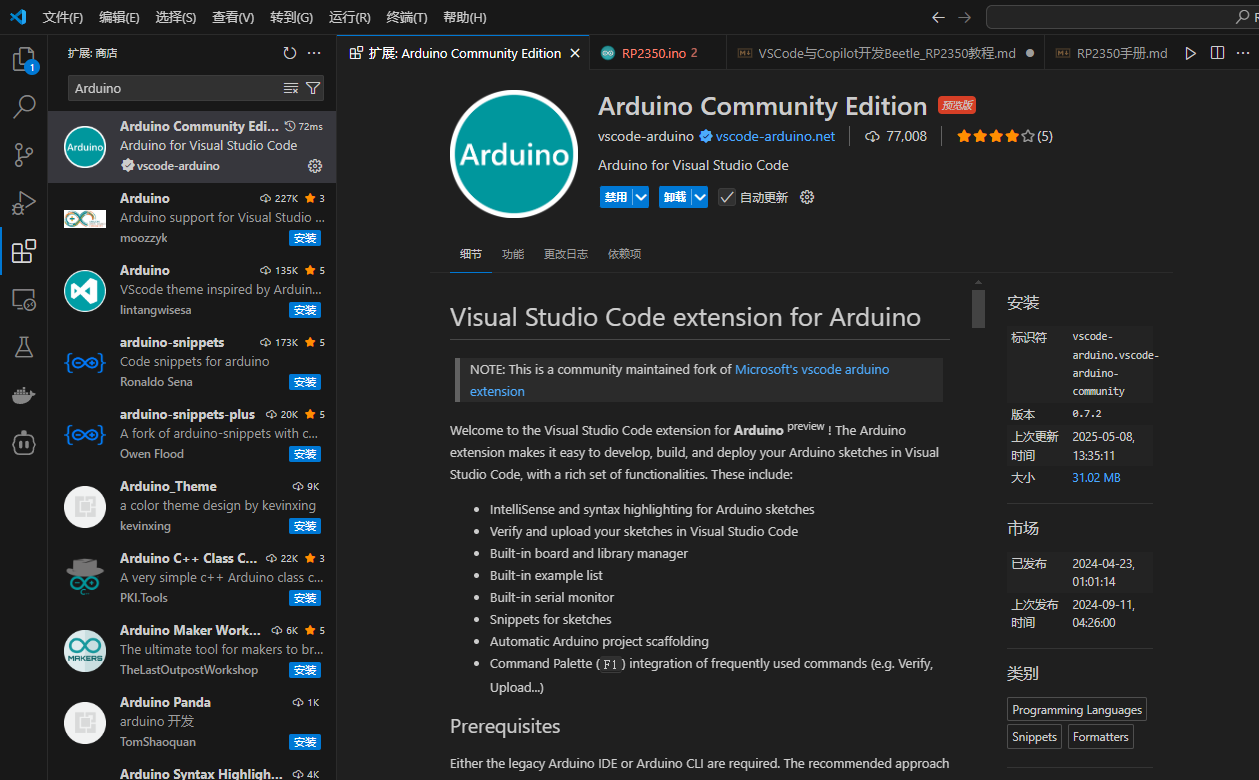Go forward with the right arrow
The image size is (1259, 780).
coord(964,17)
